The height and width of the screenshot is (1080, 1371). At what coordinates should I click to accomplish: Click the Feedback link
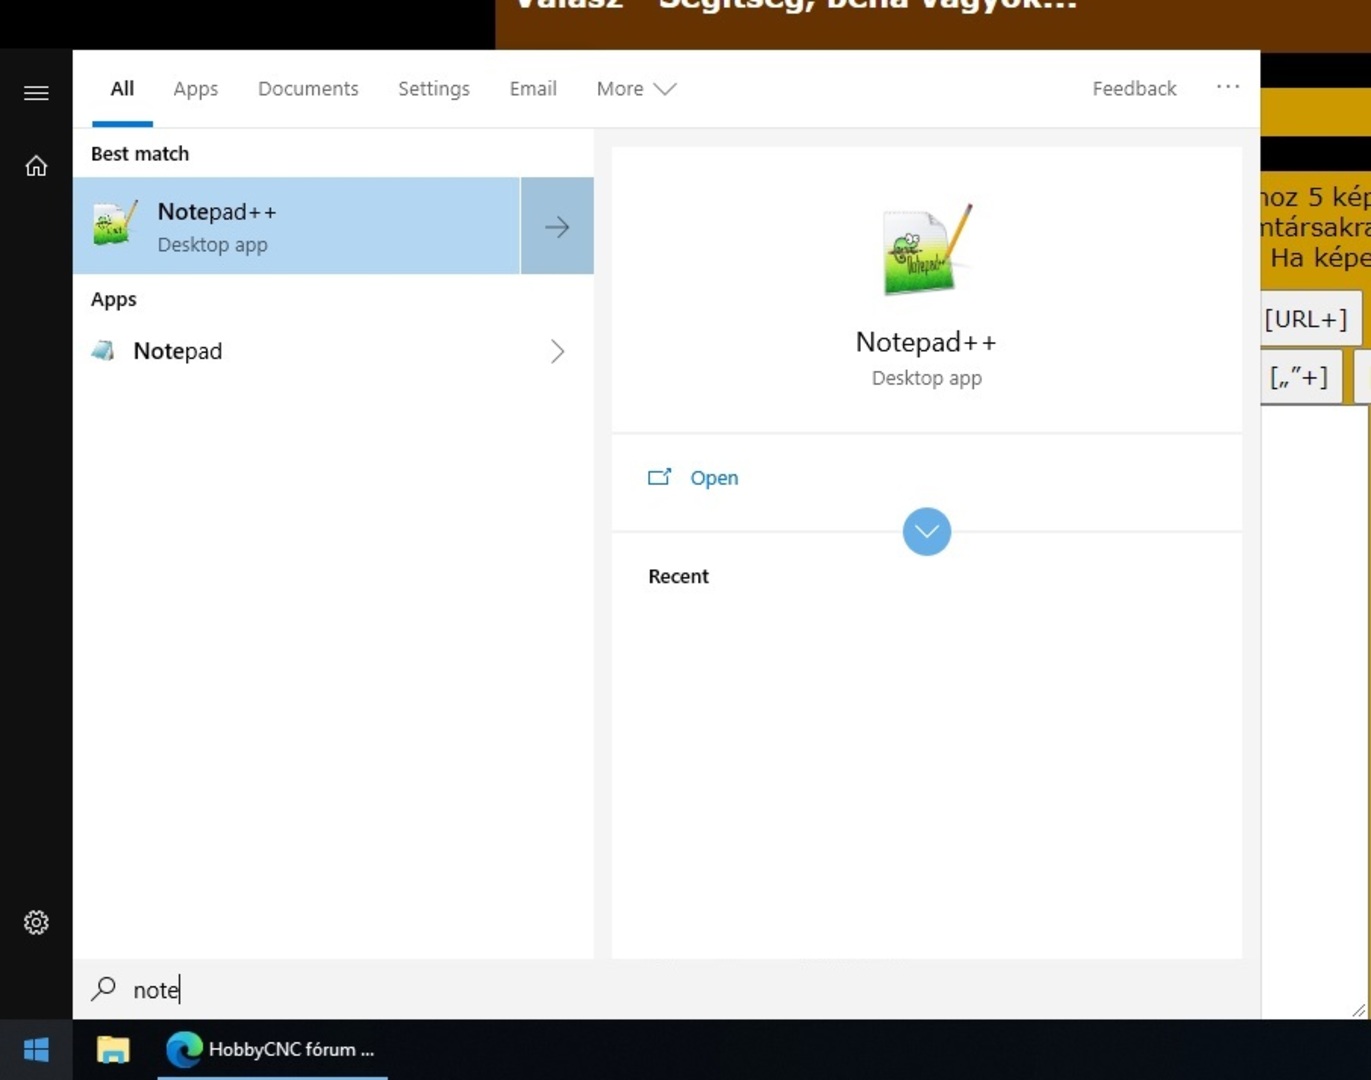1134,89
